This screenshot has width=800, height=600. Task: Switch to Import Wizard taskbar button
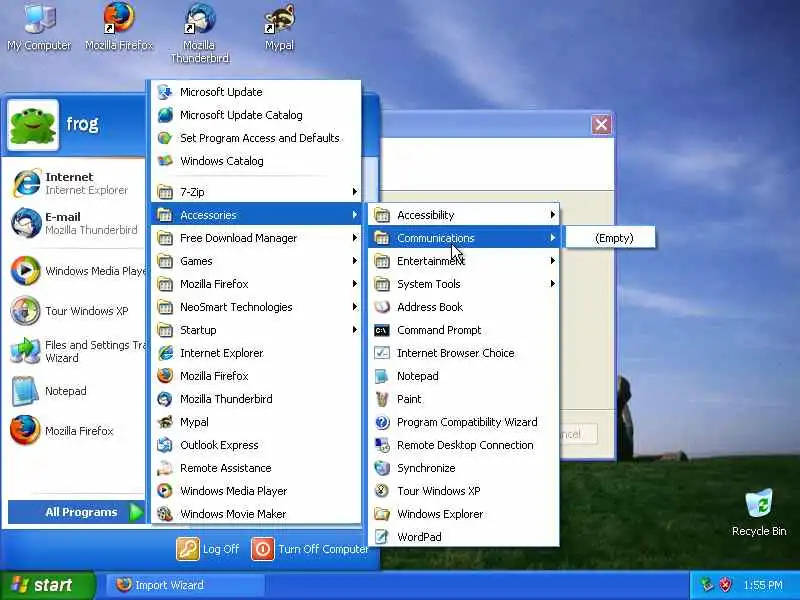(186, 585)
